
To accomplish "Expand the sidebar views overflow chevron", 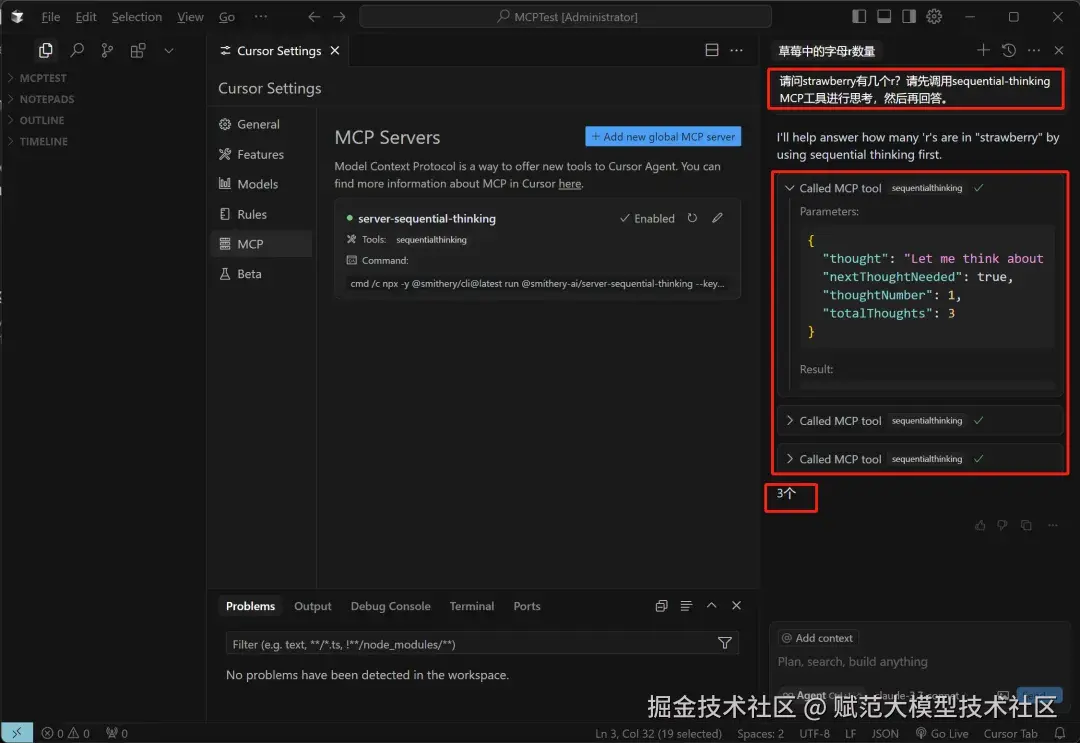I will coord(169,50).
